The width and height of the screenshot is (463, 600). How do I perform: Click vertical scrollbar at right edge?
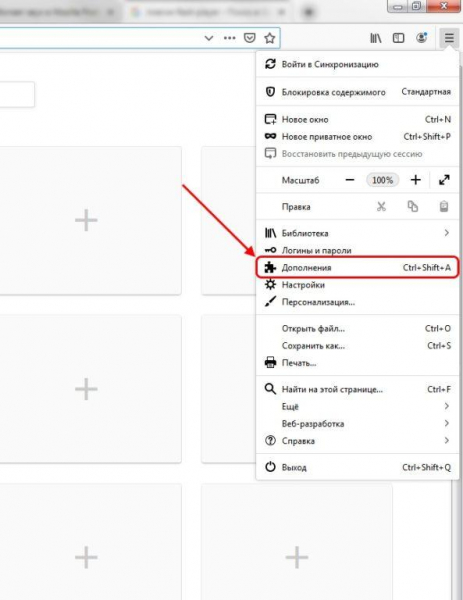click(455, 540)
